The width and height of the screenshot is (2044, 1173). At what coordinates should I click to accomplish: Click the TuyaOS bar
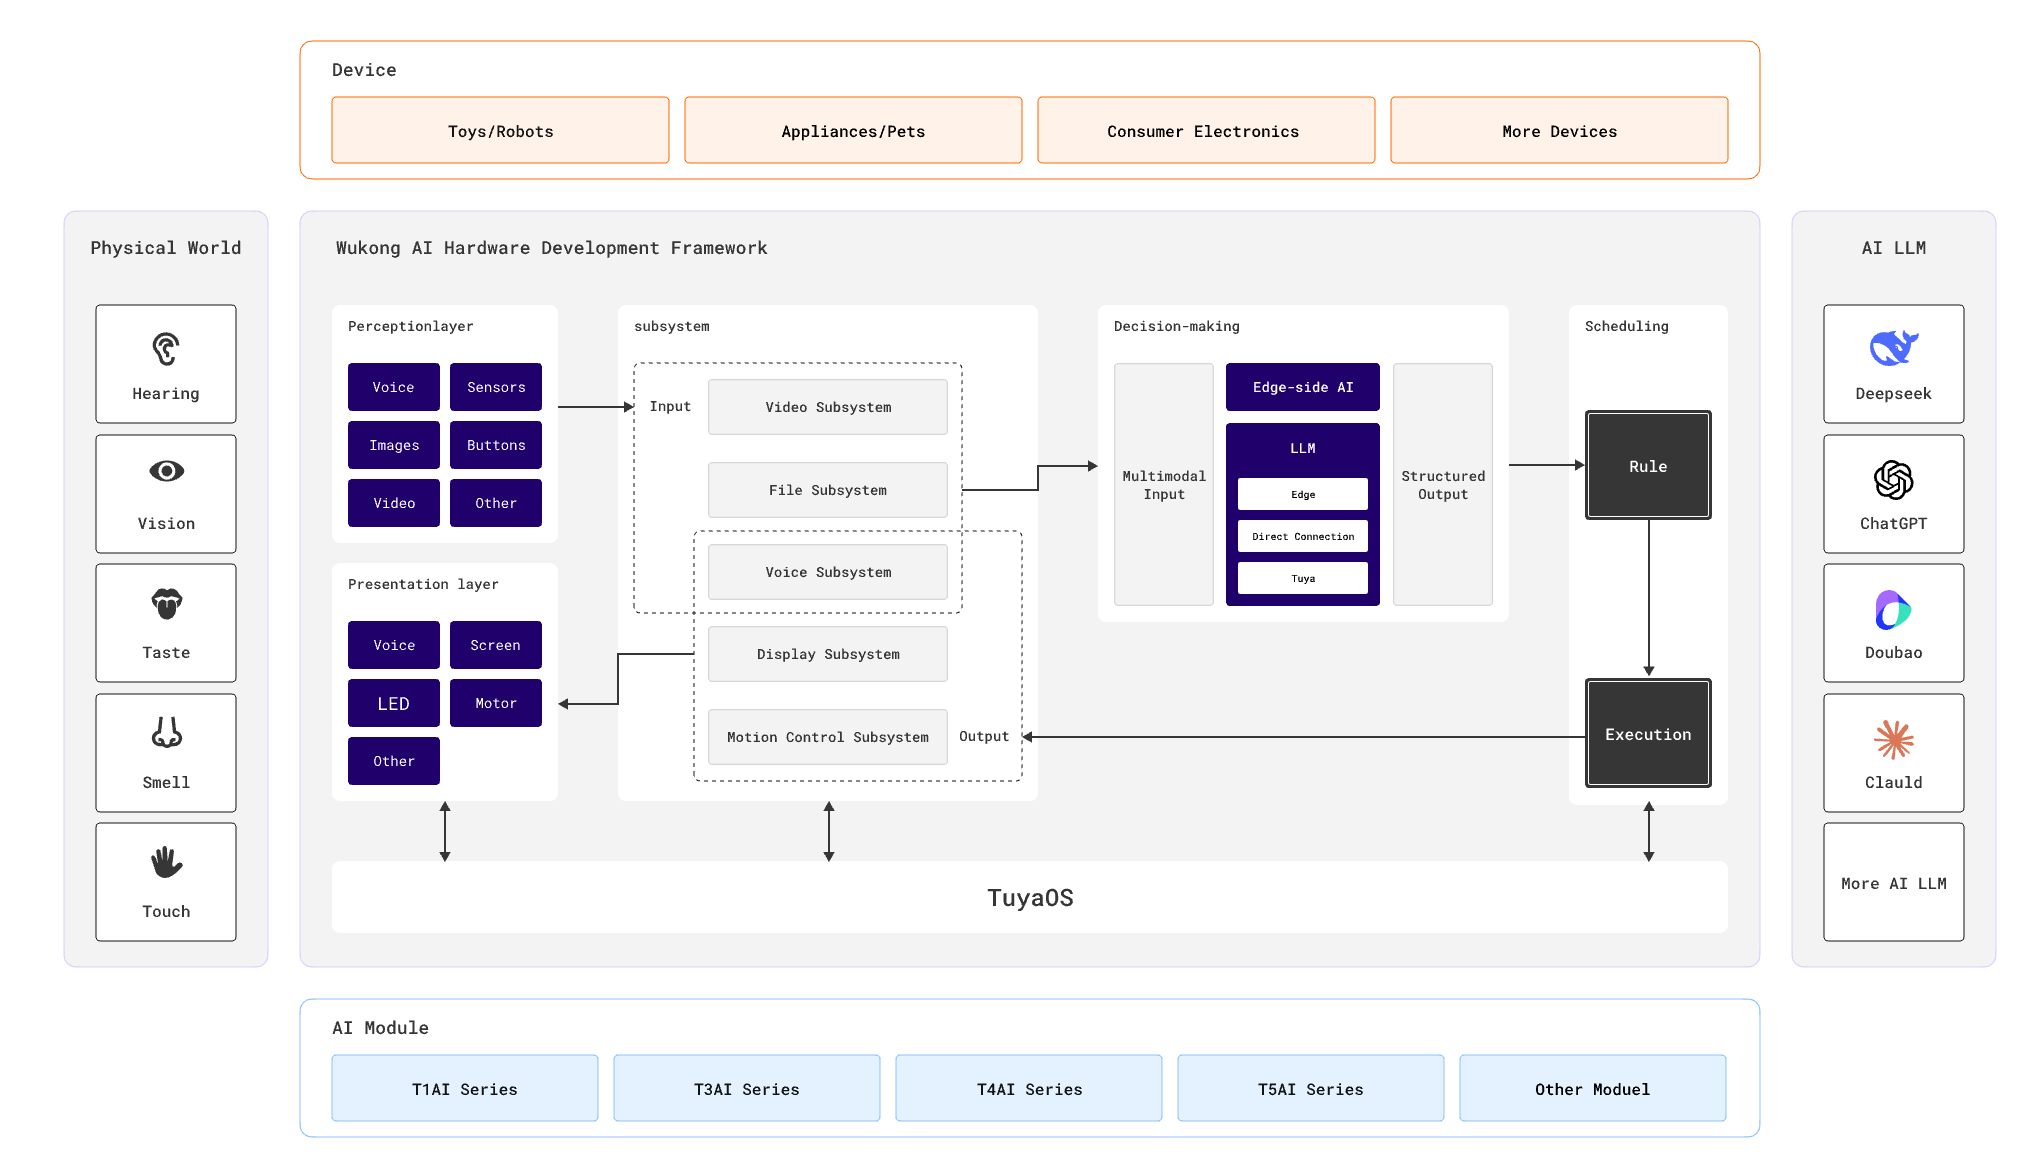pyautogui.click(x=1030, y=897)
